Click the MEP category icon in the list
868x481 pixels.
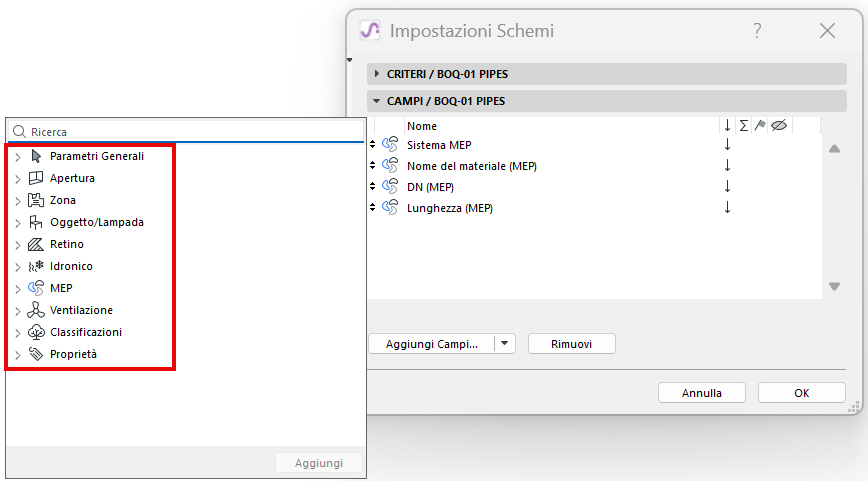[36, 288]
